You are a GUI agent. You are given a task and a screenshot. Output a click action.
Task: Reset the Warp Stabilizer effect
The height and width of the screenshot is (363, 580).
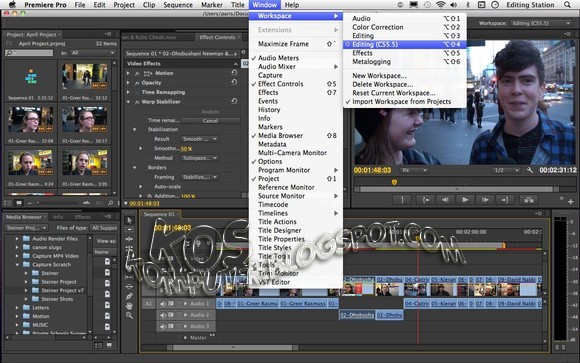(x=234, y=101)
